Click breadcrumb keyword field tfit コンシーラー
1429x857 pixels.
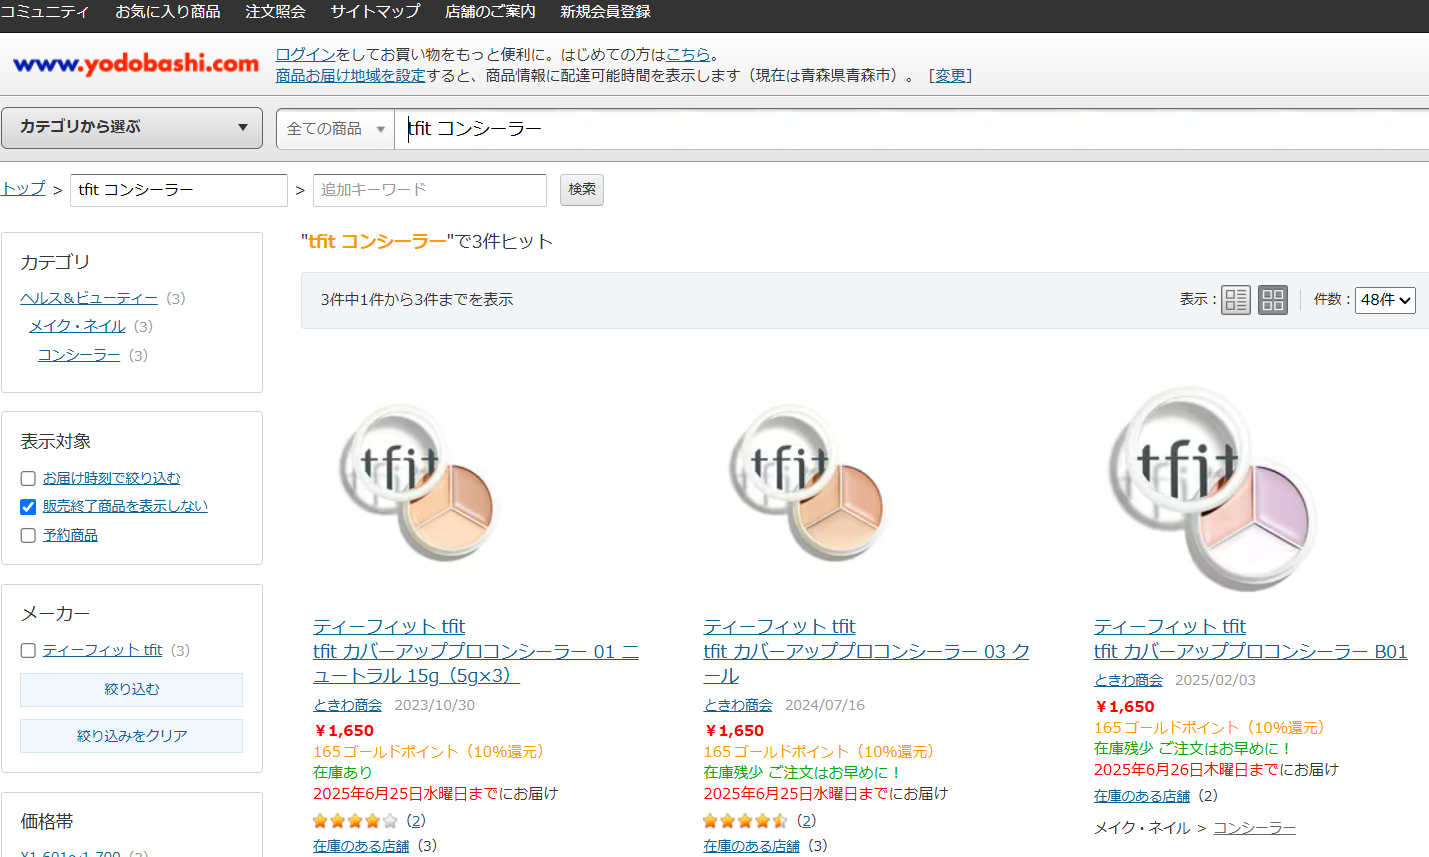pos(179,190)
